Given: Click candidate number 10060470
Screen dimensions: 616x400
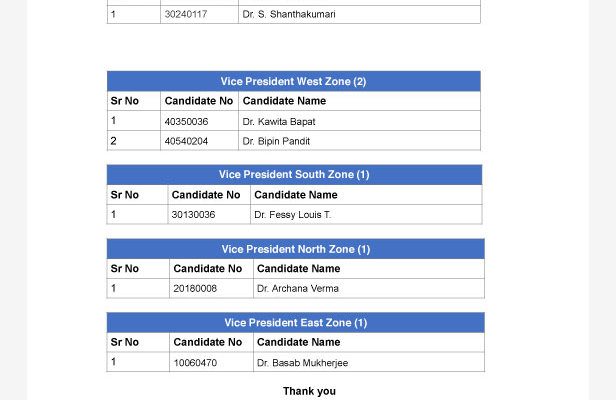Looking at the screenshot, I should (x=195, y=363).
